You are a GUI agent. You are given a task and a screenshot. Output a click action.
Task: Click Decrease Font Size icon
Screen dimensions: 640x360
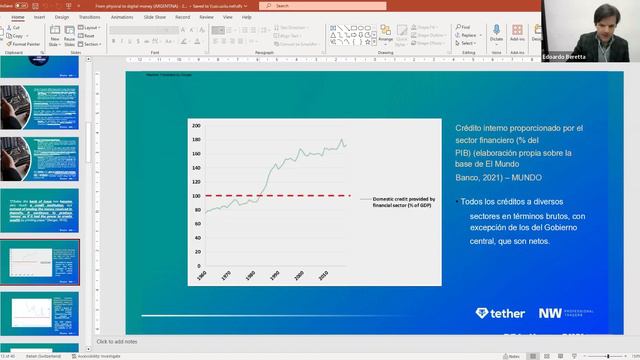tap(191, 30)
